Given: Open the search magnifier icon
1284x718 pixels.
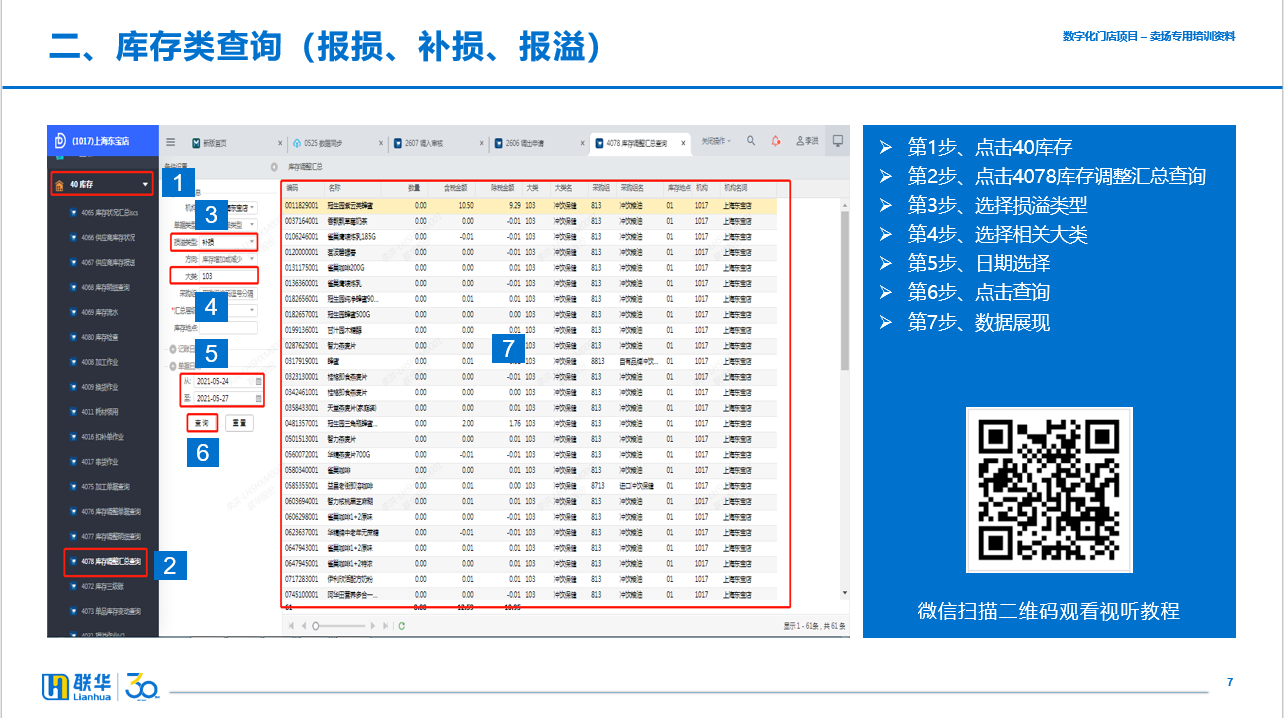Looking at the screenshot, I should (751, 142).
